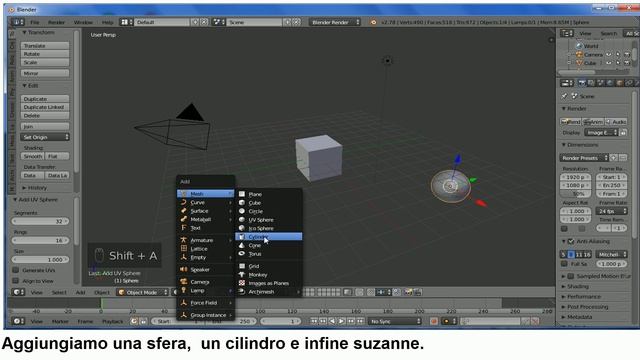Open the World properties tab icon
The width and height of the screenshot is (640, 360).
click(610, 83)
